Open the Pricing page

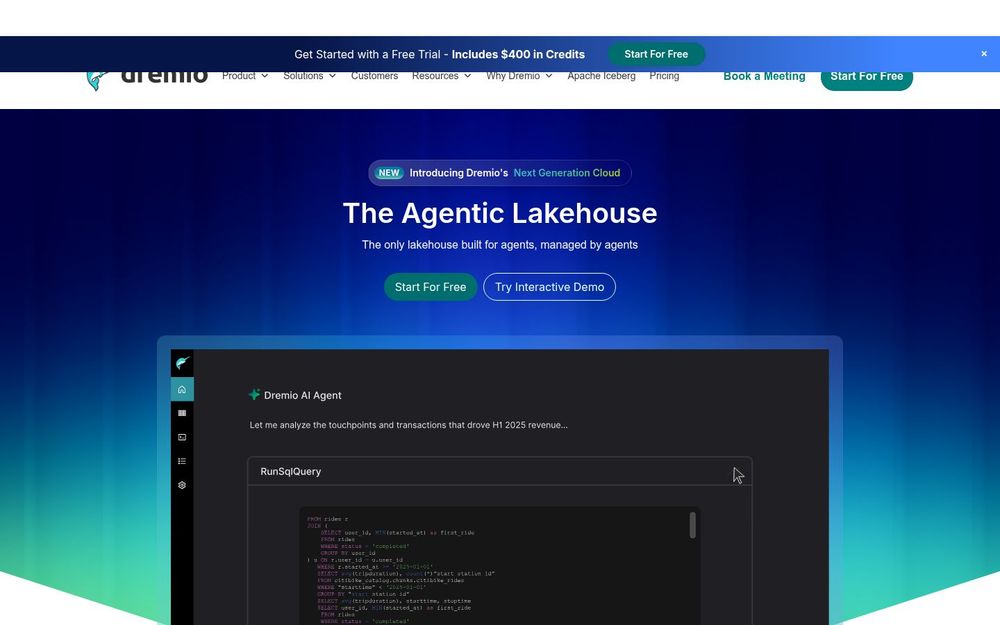pyautogui.click(x=664, y=76)
